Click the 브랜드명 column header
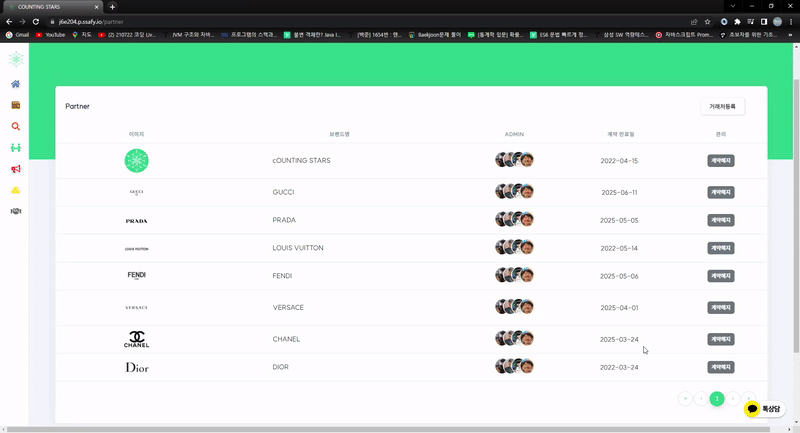Viewport: 800px width, 433px height. point(339,134)
